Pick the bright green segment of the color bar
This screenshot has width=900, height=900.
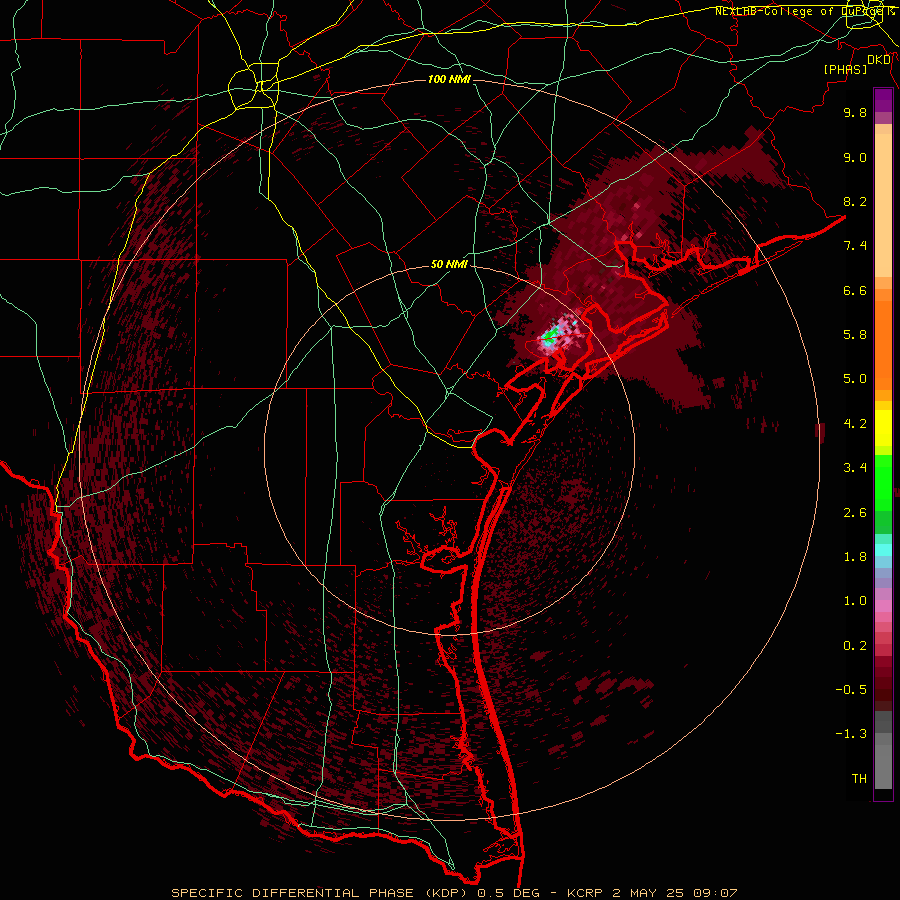pyautogui.click(x=883, y=482)
